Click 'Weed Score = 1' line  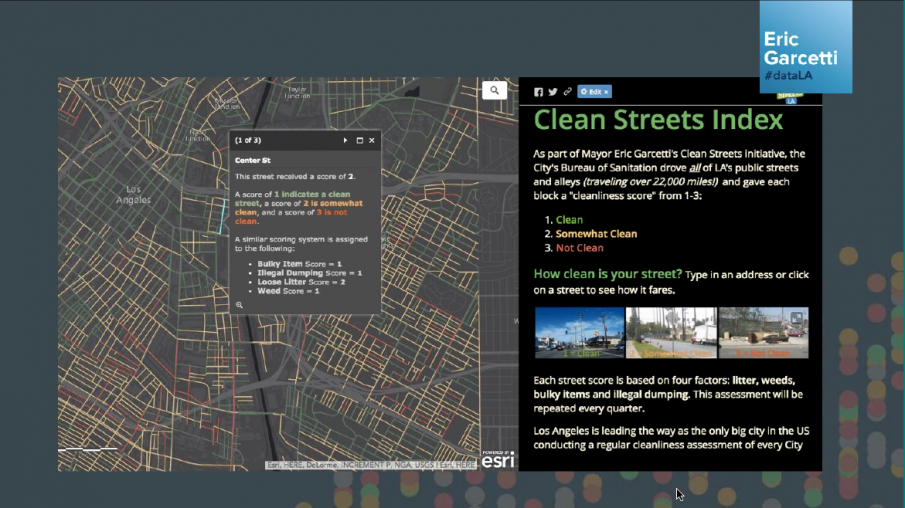coord(288,291)
